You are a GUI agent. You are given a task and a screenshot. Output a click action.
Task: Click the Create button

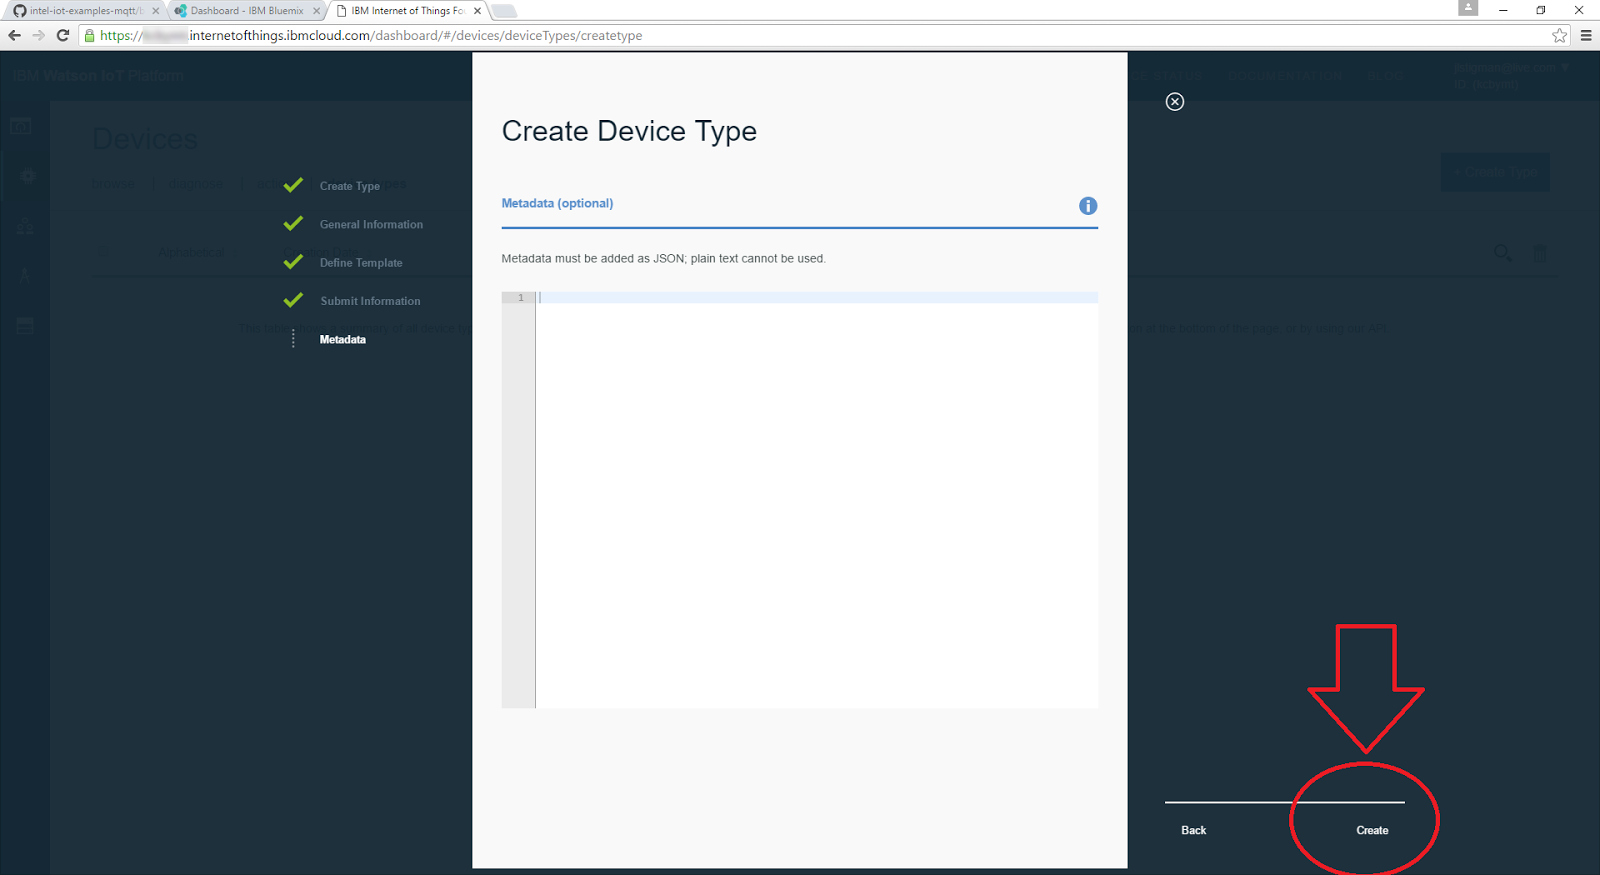(x=1371, y=830)
